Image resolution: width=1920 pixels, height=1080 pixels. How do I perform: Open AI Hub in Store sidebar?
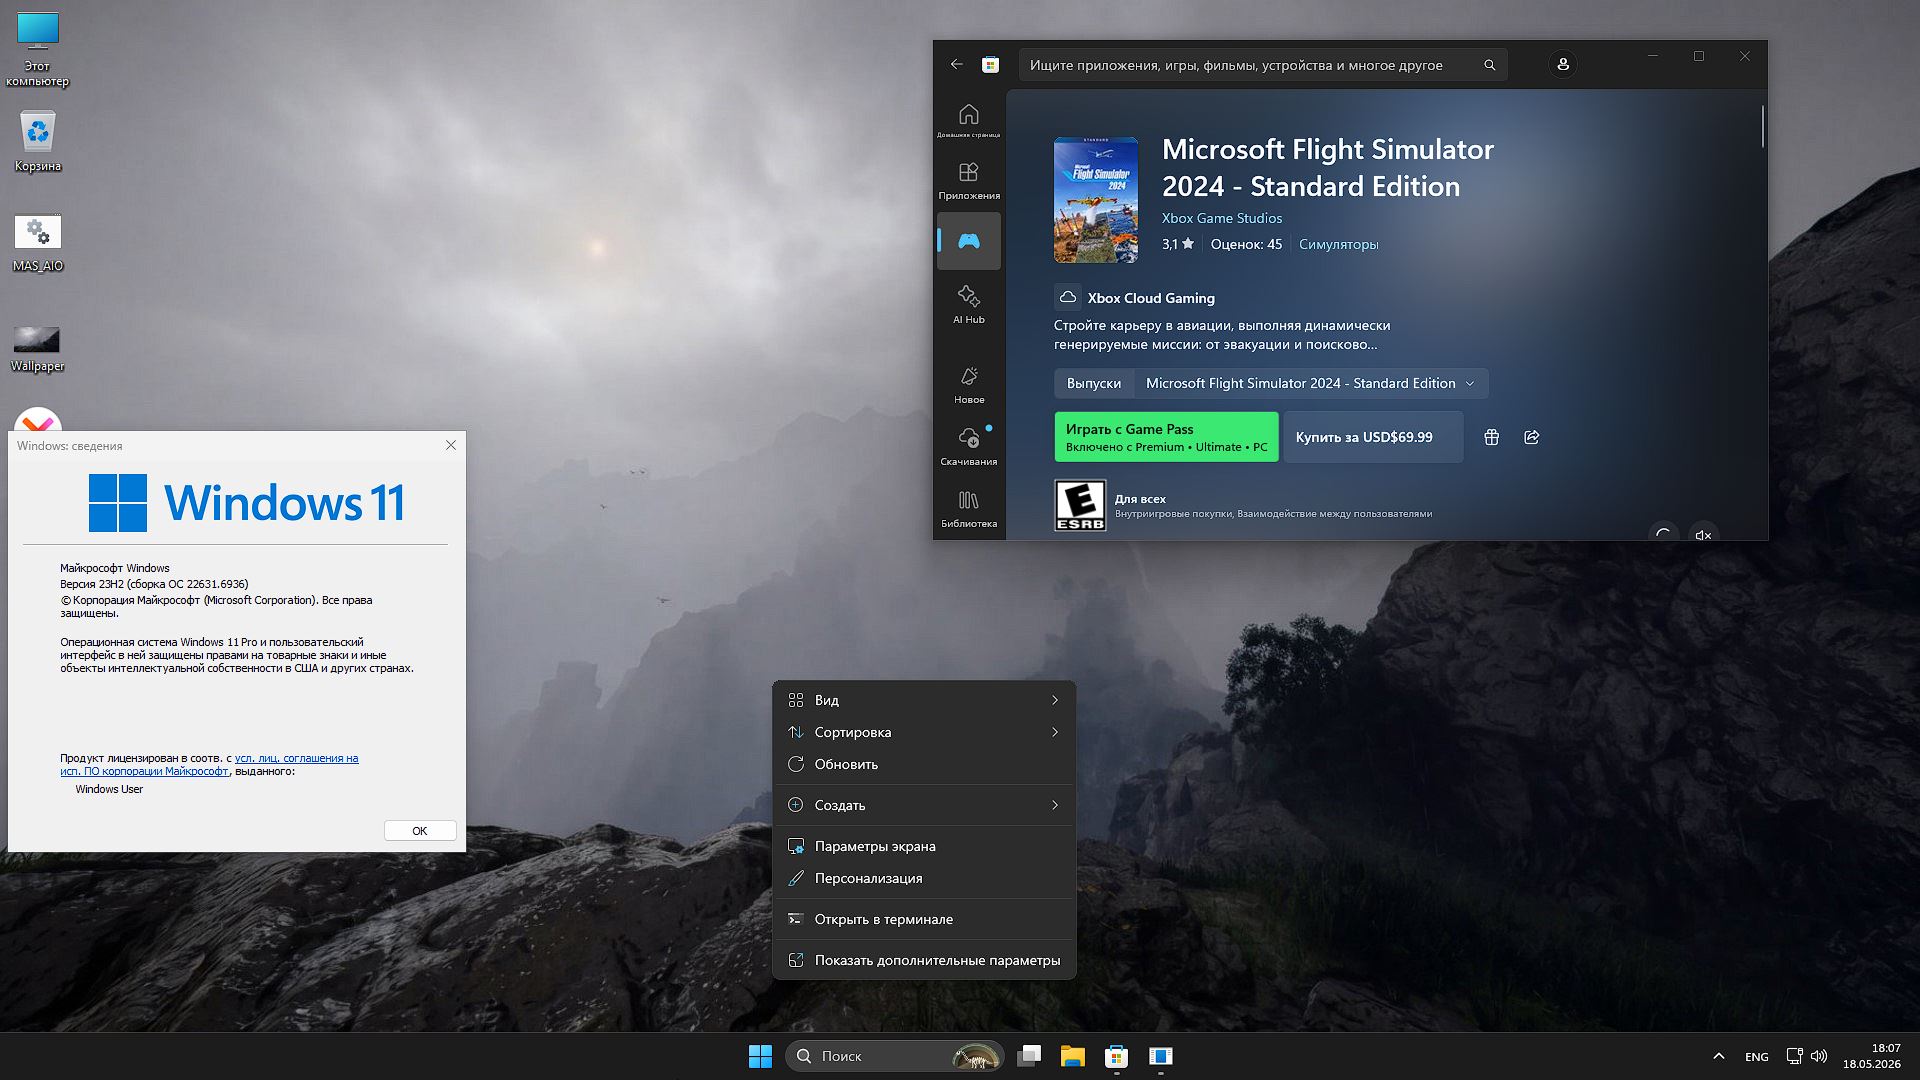968,305
